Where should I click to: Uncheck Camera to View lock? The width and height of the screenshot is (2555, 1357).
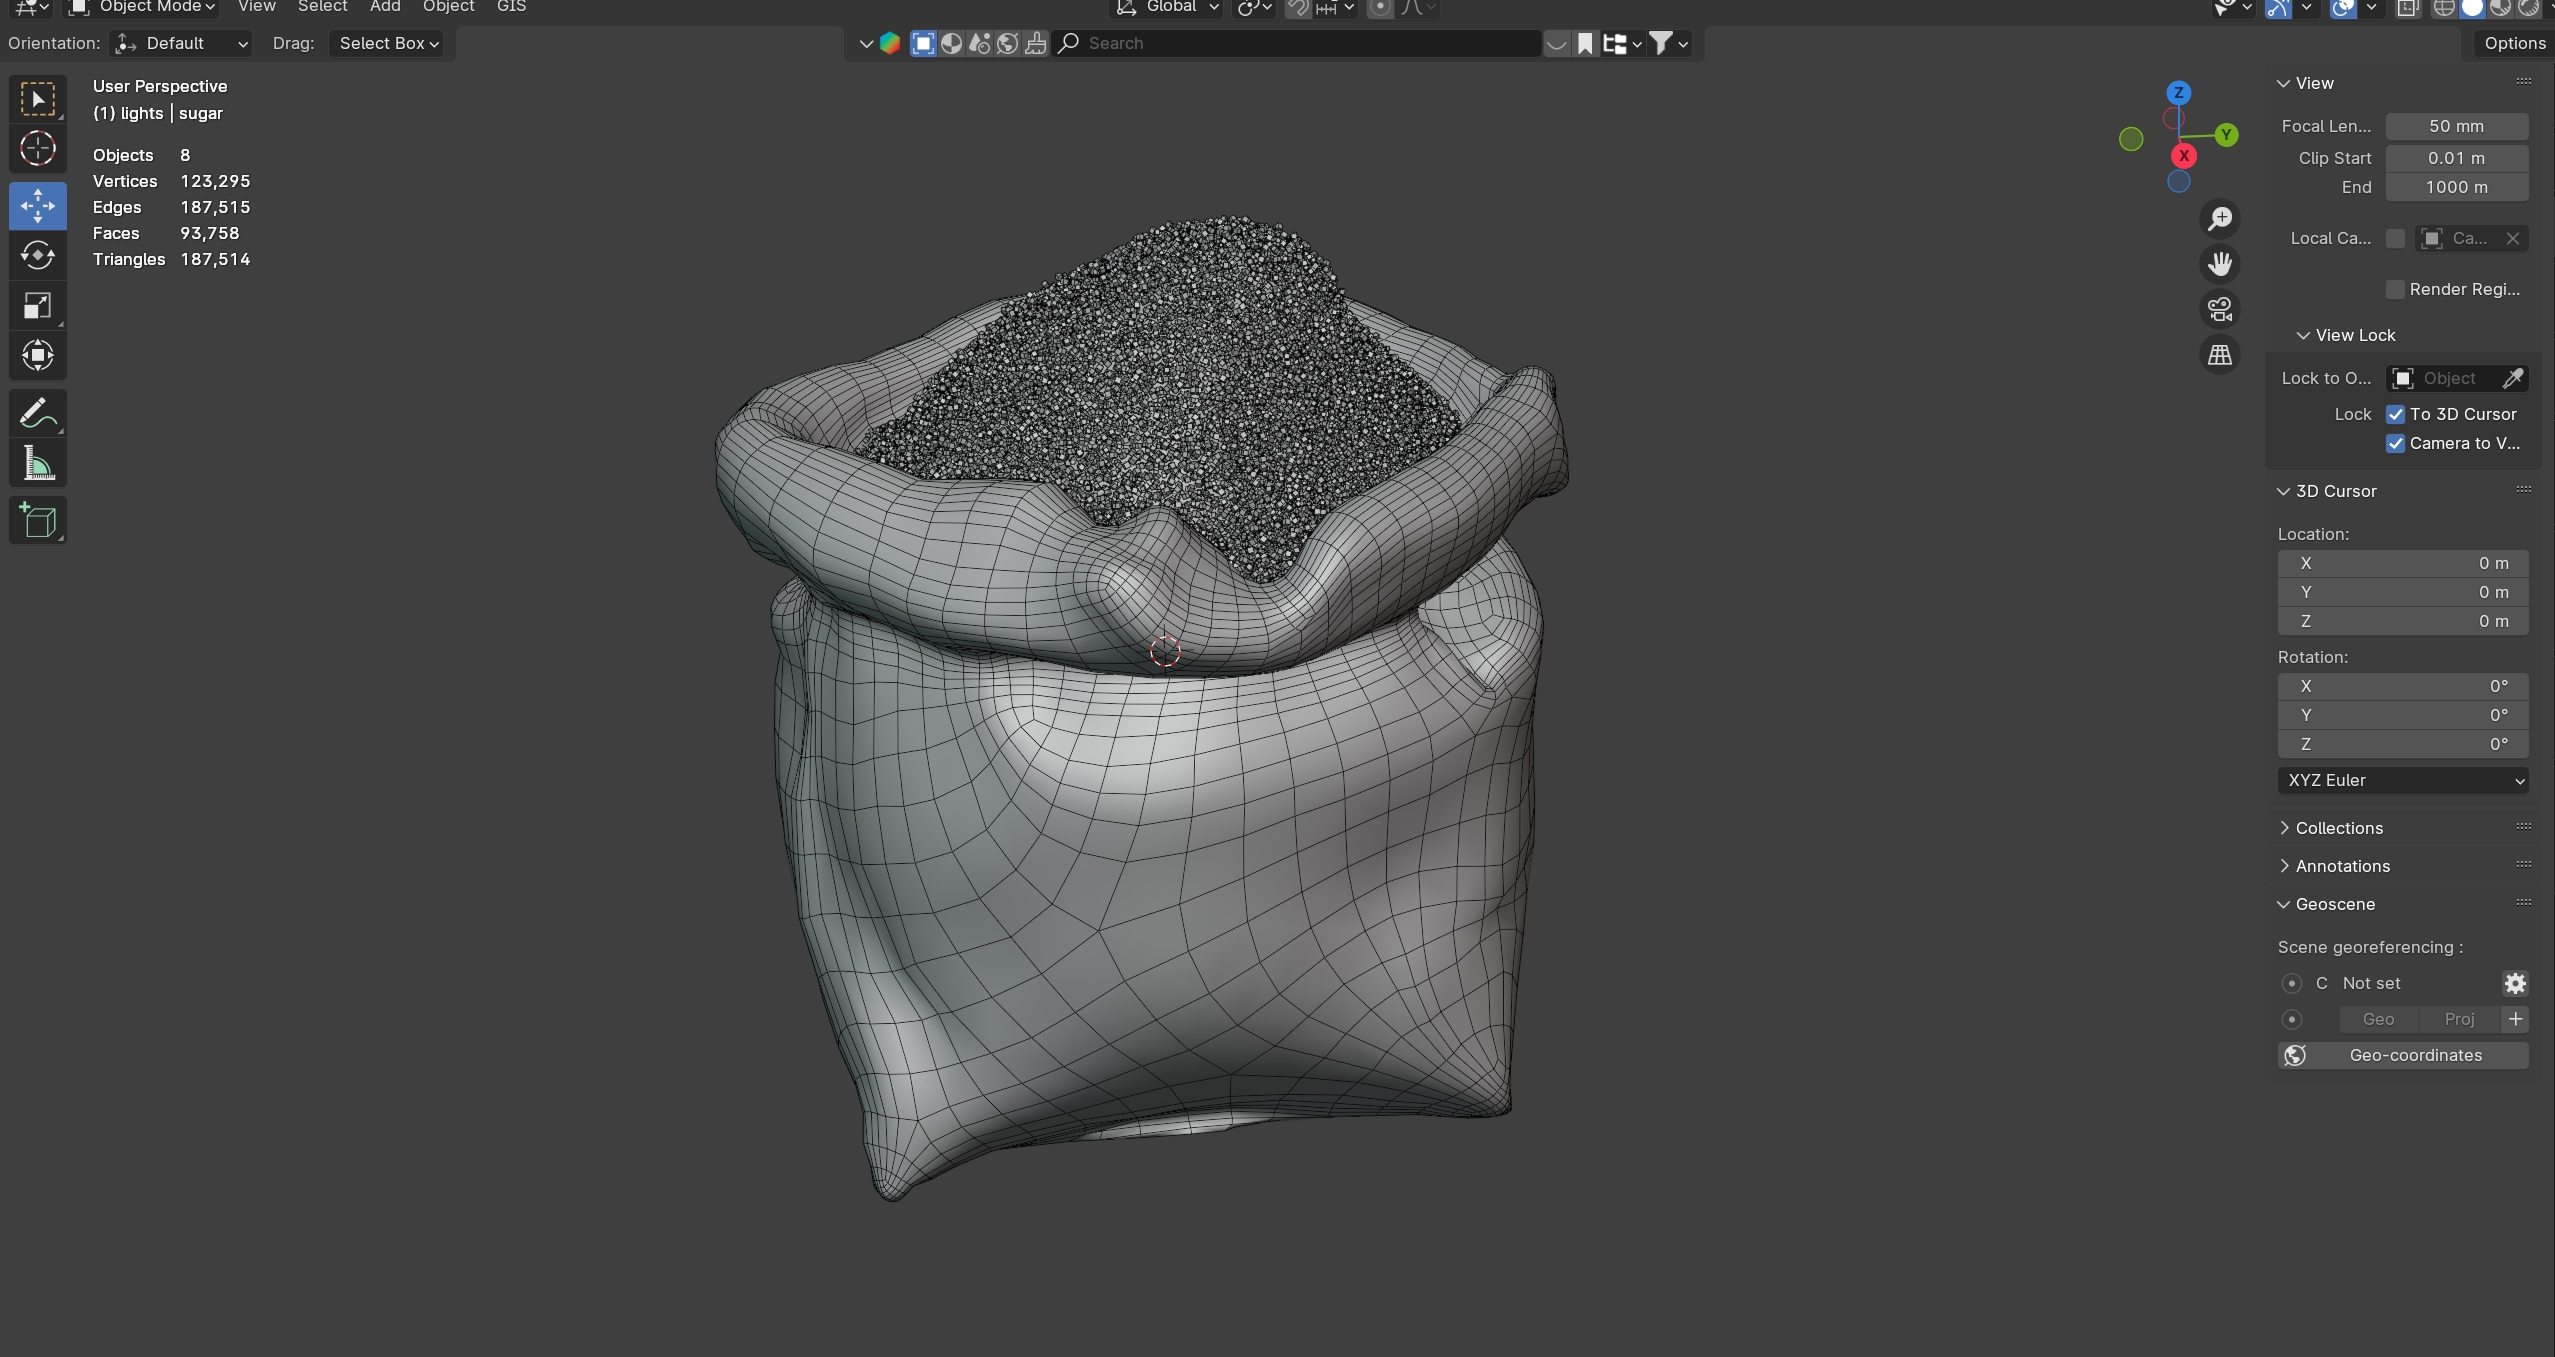click(x=2396, y=443)
